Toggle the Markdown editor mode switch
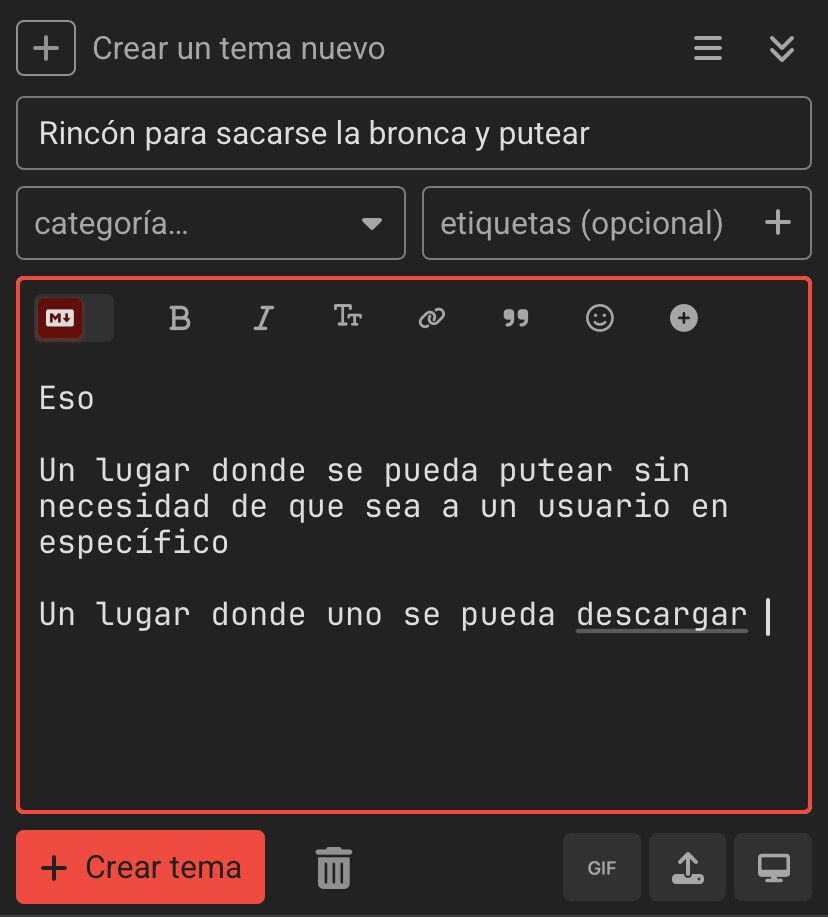This screenshot has height=917, width=828. point(74,318)
